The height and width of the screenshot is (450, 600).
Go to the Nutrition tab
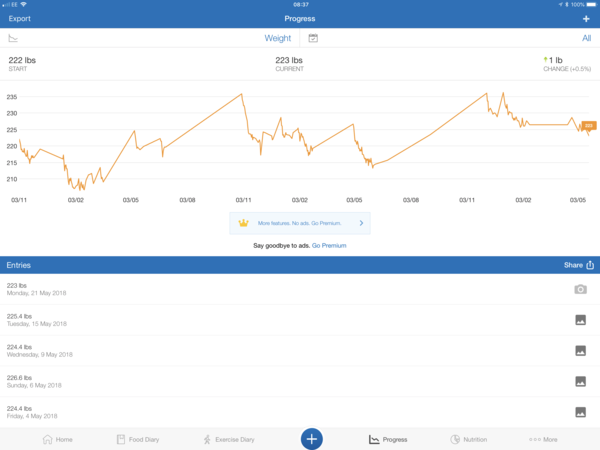click(469, 439)
